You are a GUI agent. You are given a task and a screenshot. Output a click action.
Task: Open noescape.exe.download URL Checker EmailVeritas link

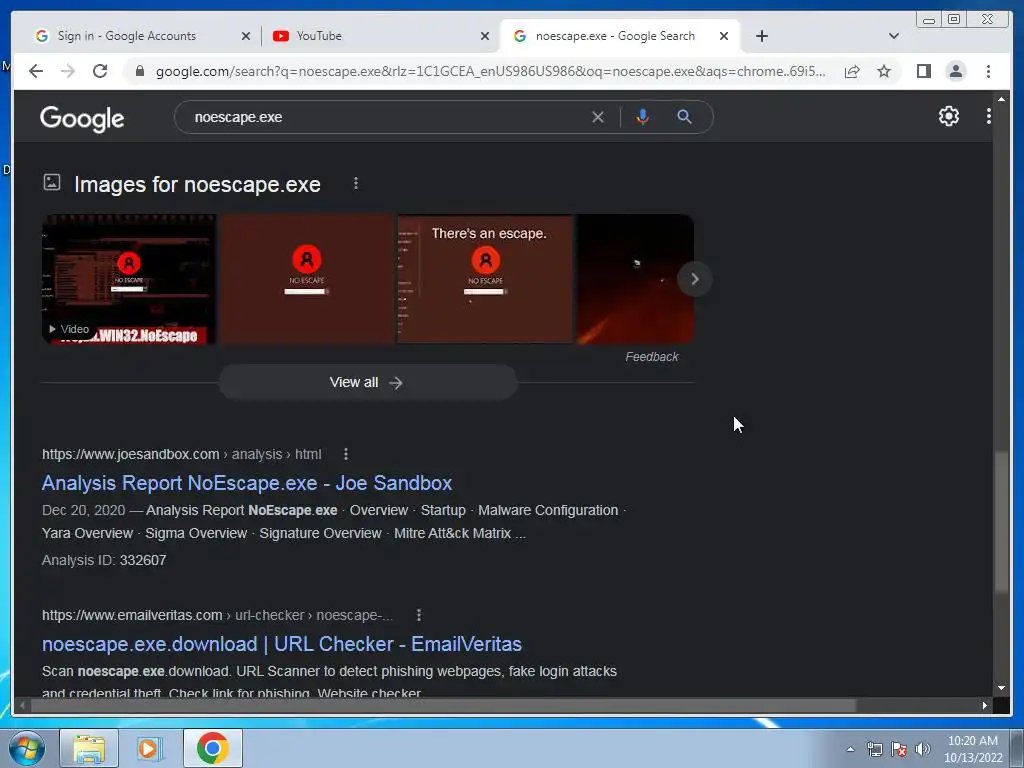coord(281,644)
